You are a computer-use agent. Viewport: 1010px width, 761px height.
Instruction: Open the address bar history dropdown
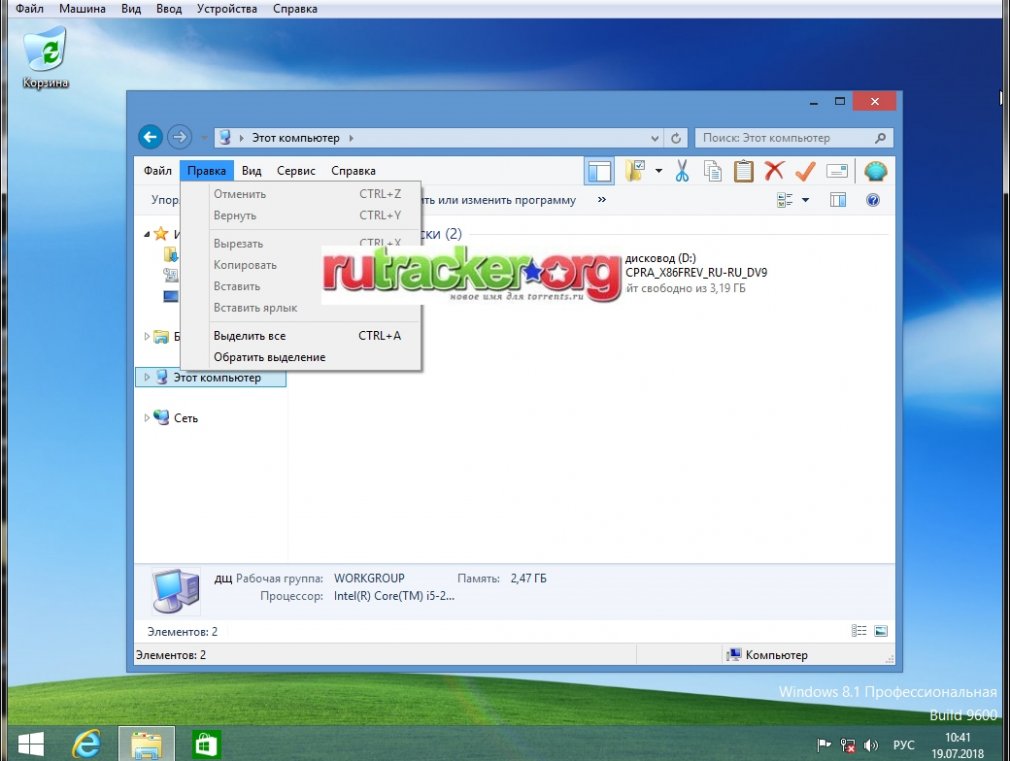click(x=654, y=138)
